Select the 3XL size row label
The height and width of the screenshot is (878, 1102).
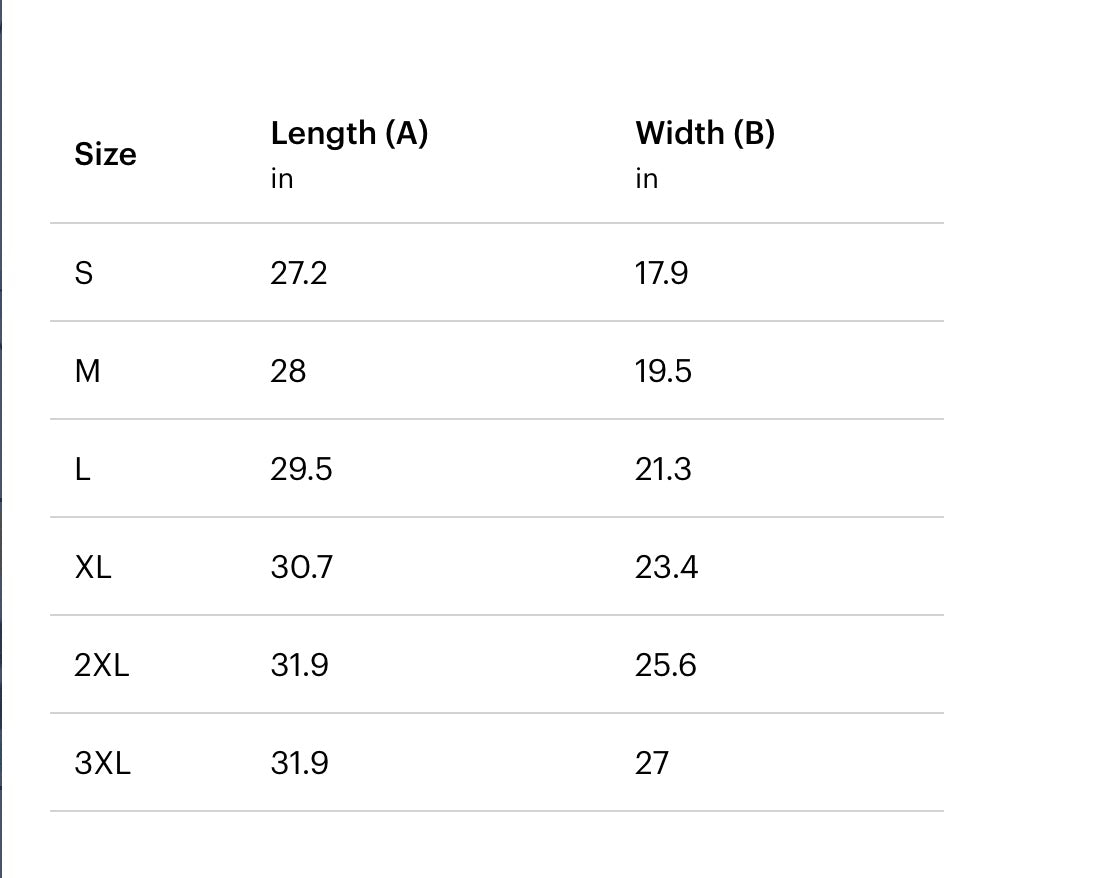(103, 763)
